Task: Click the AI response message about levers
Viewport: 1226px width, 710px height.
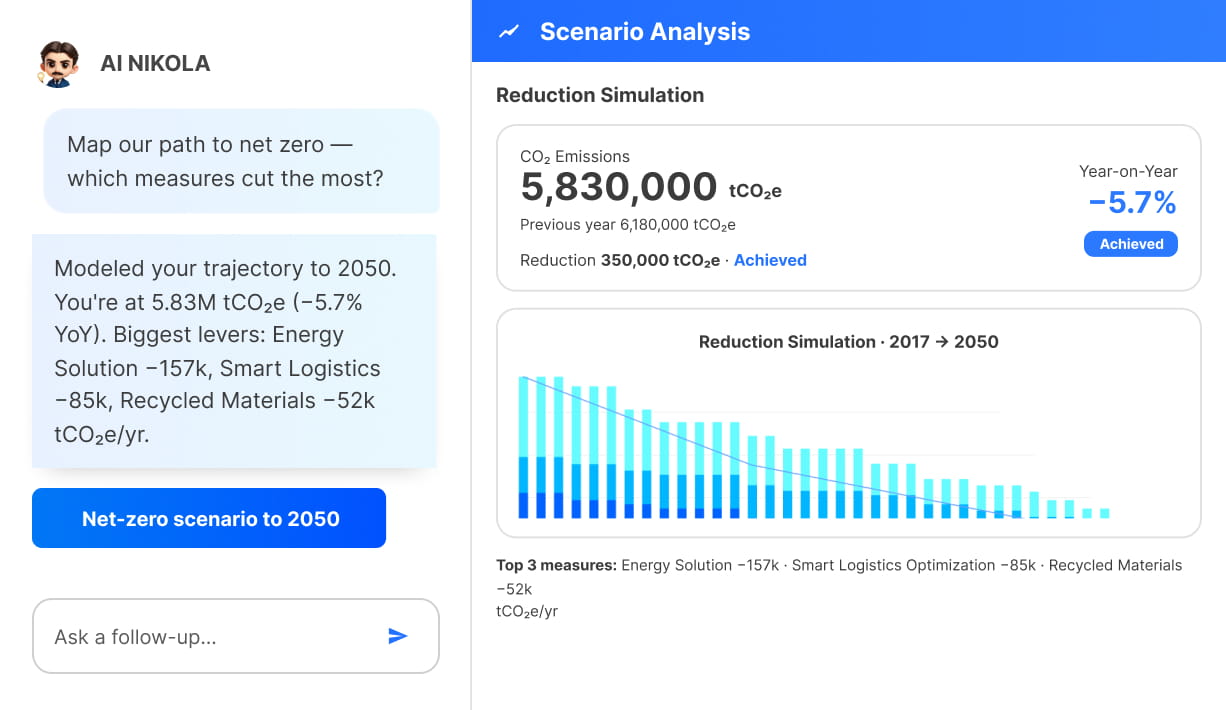Action: tap(234, 351)
